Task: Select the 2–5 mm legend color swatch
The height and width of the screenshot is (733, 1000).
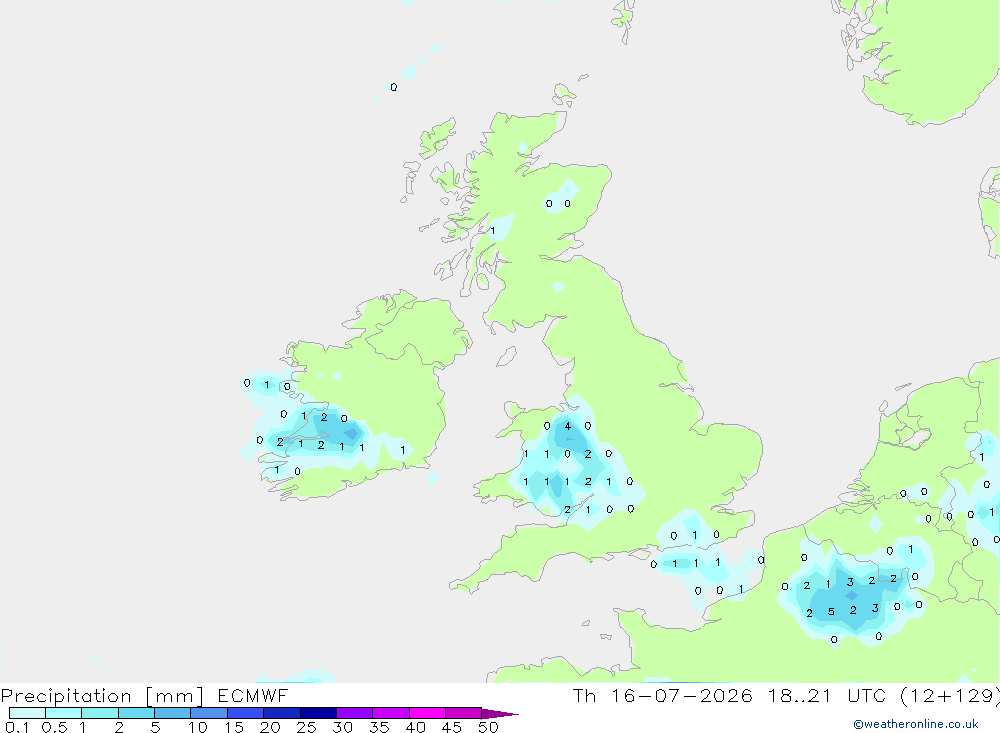Action: pos(136,713)
